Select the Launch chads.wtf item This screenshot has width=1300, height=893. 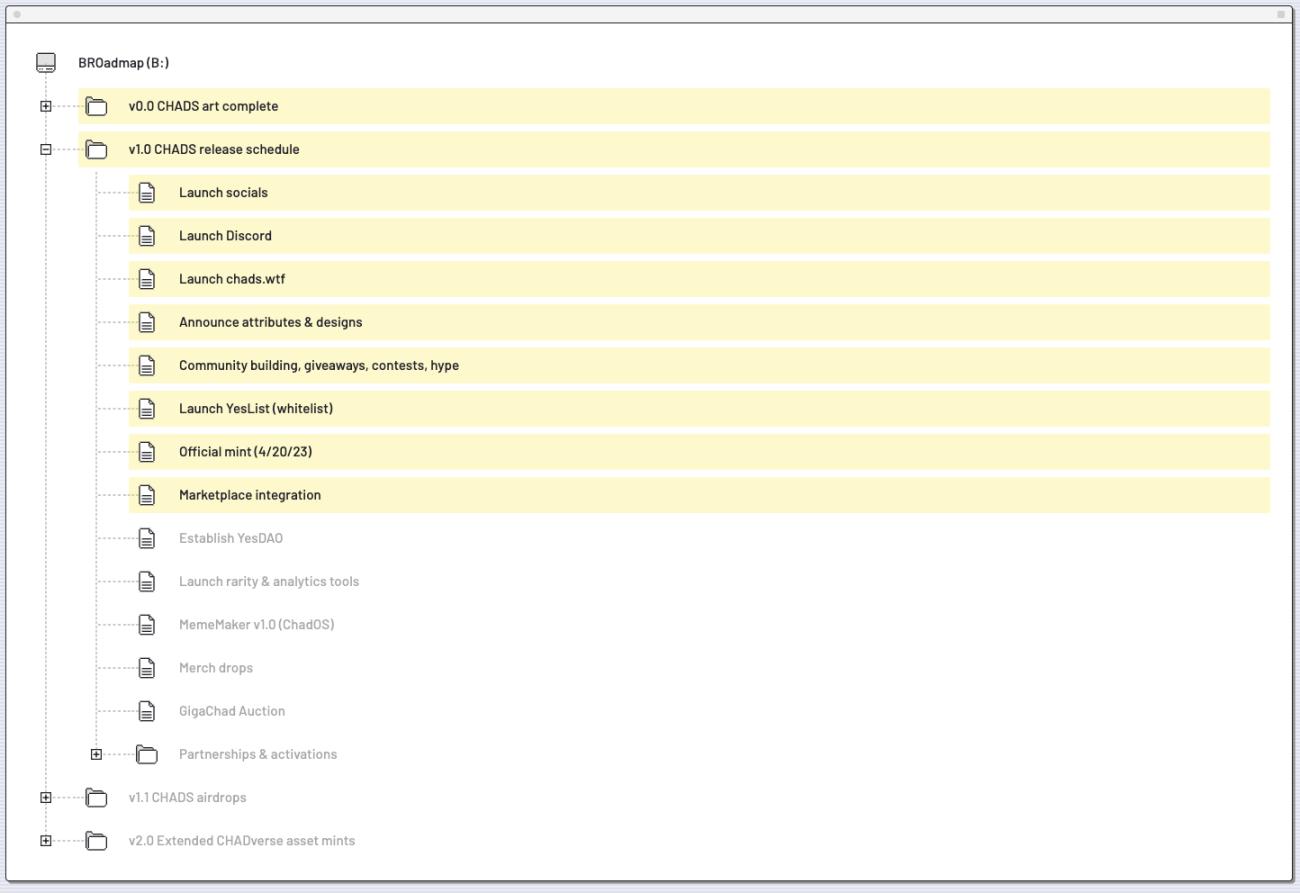pos(232,279)
